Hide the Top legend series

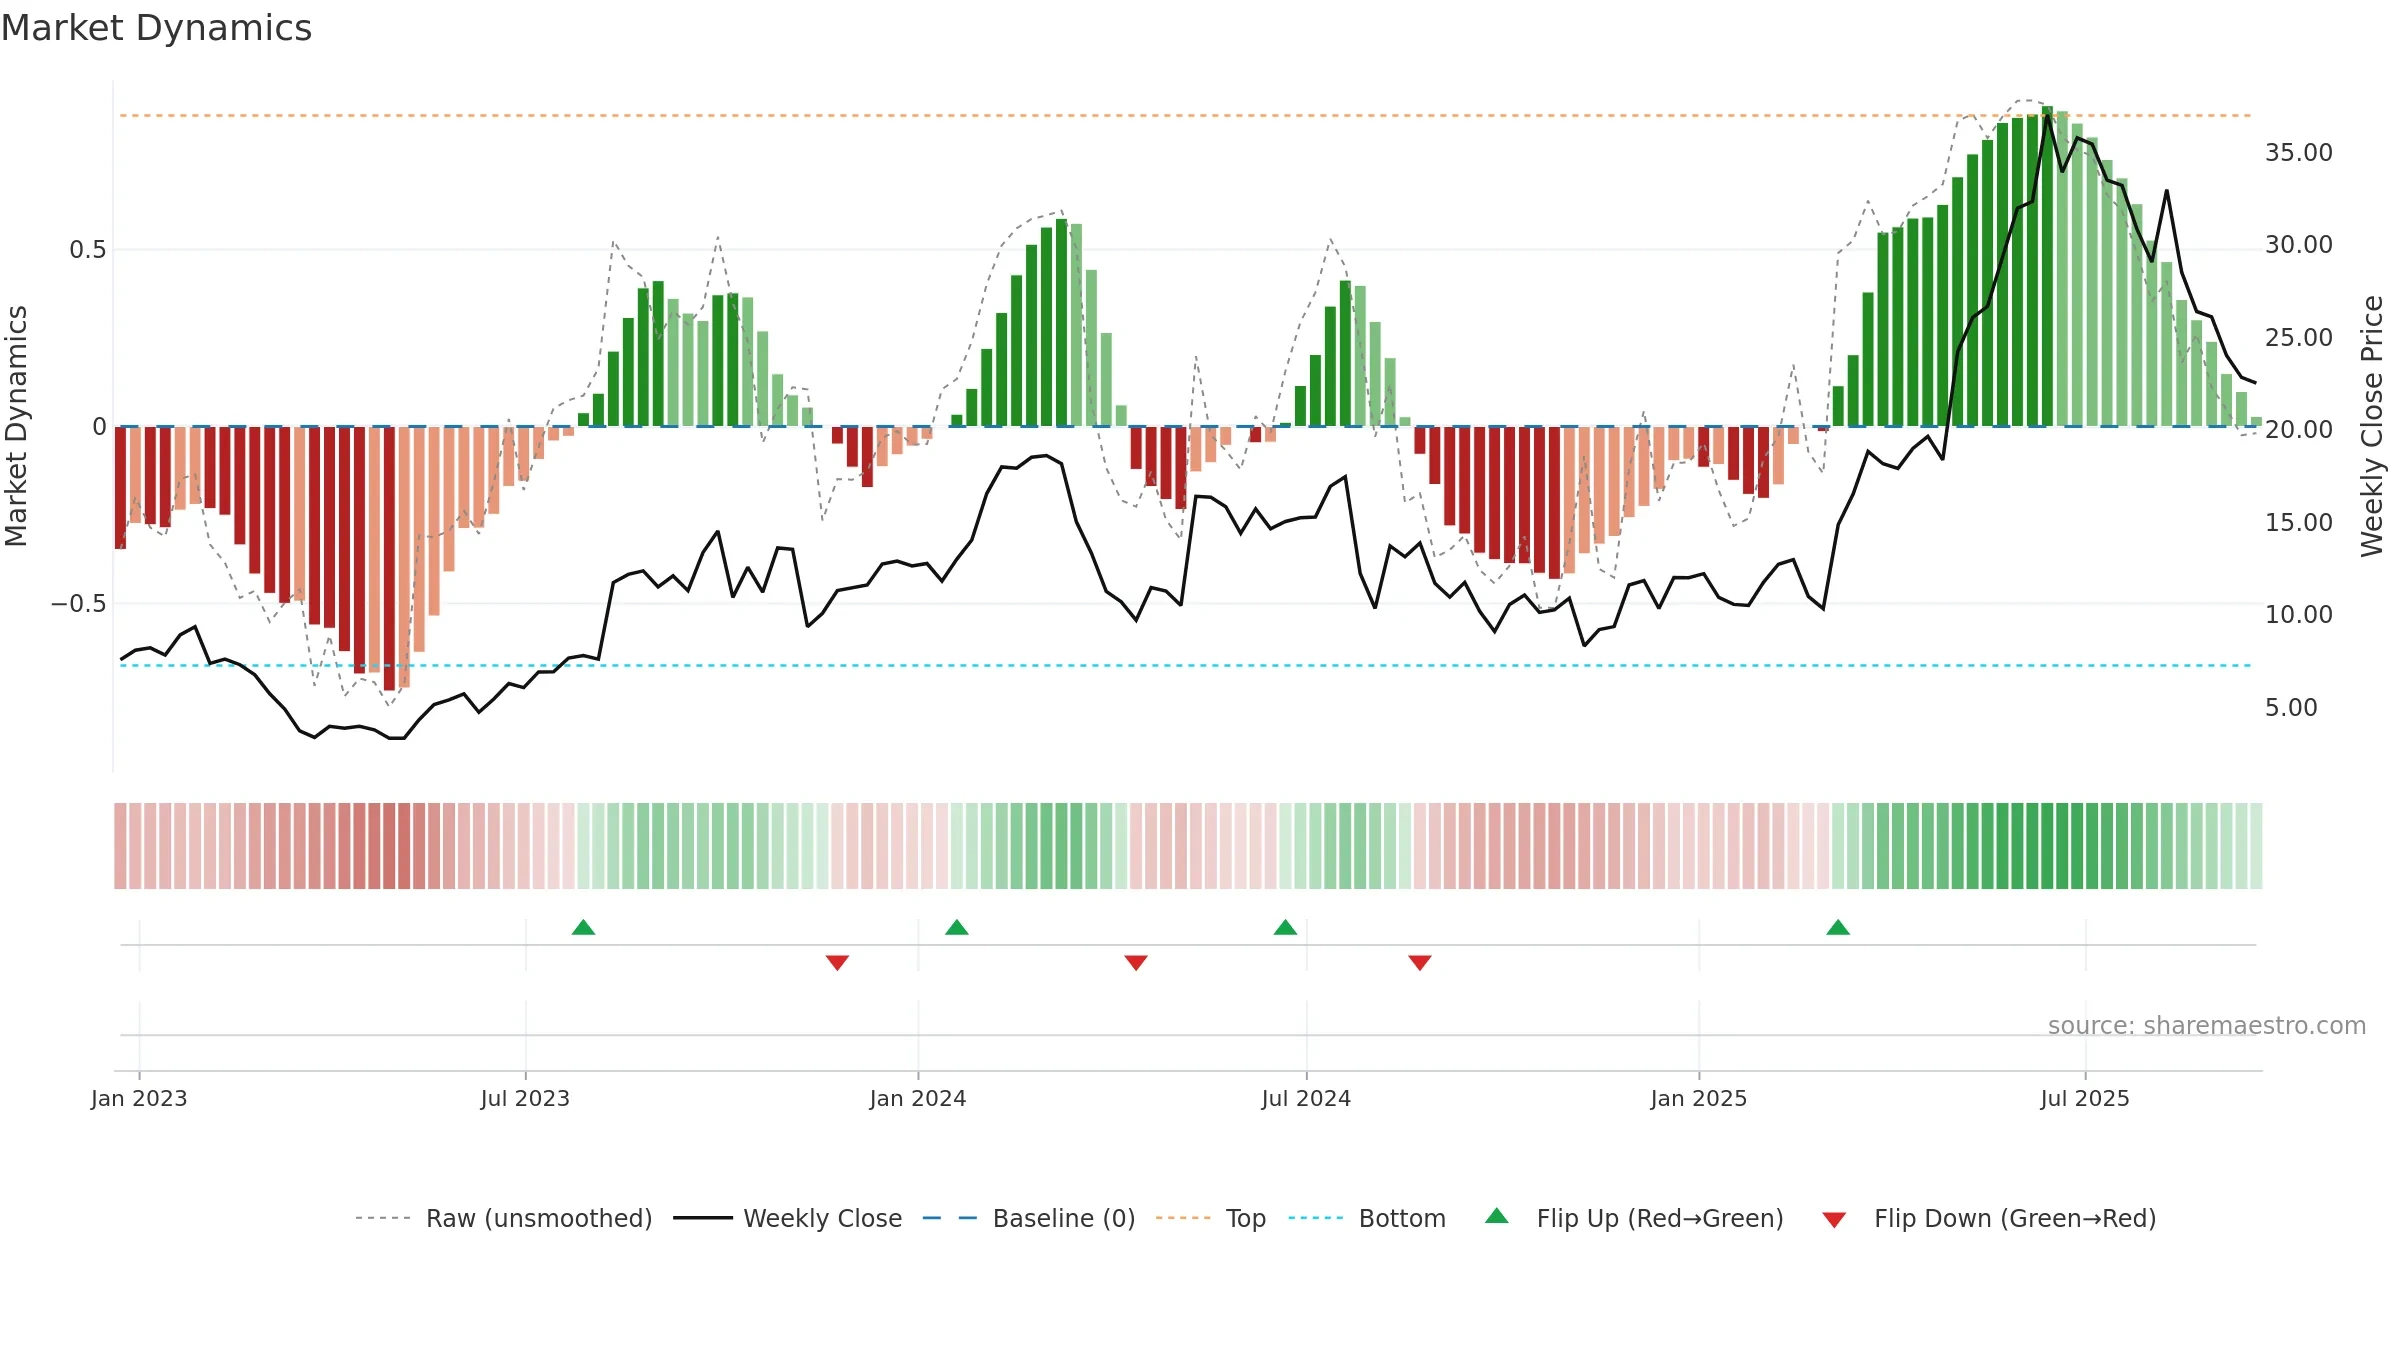(x=1210, y=1218)
